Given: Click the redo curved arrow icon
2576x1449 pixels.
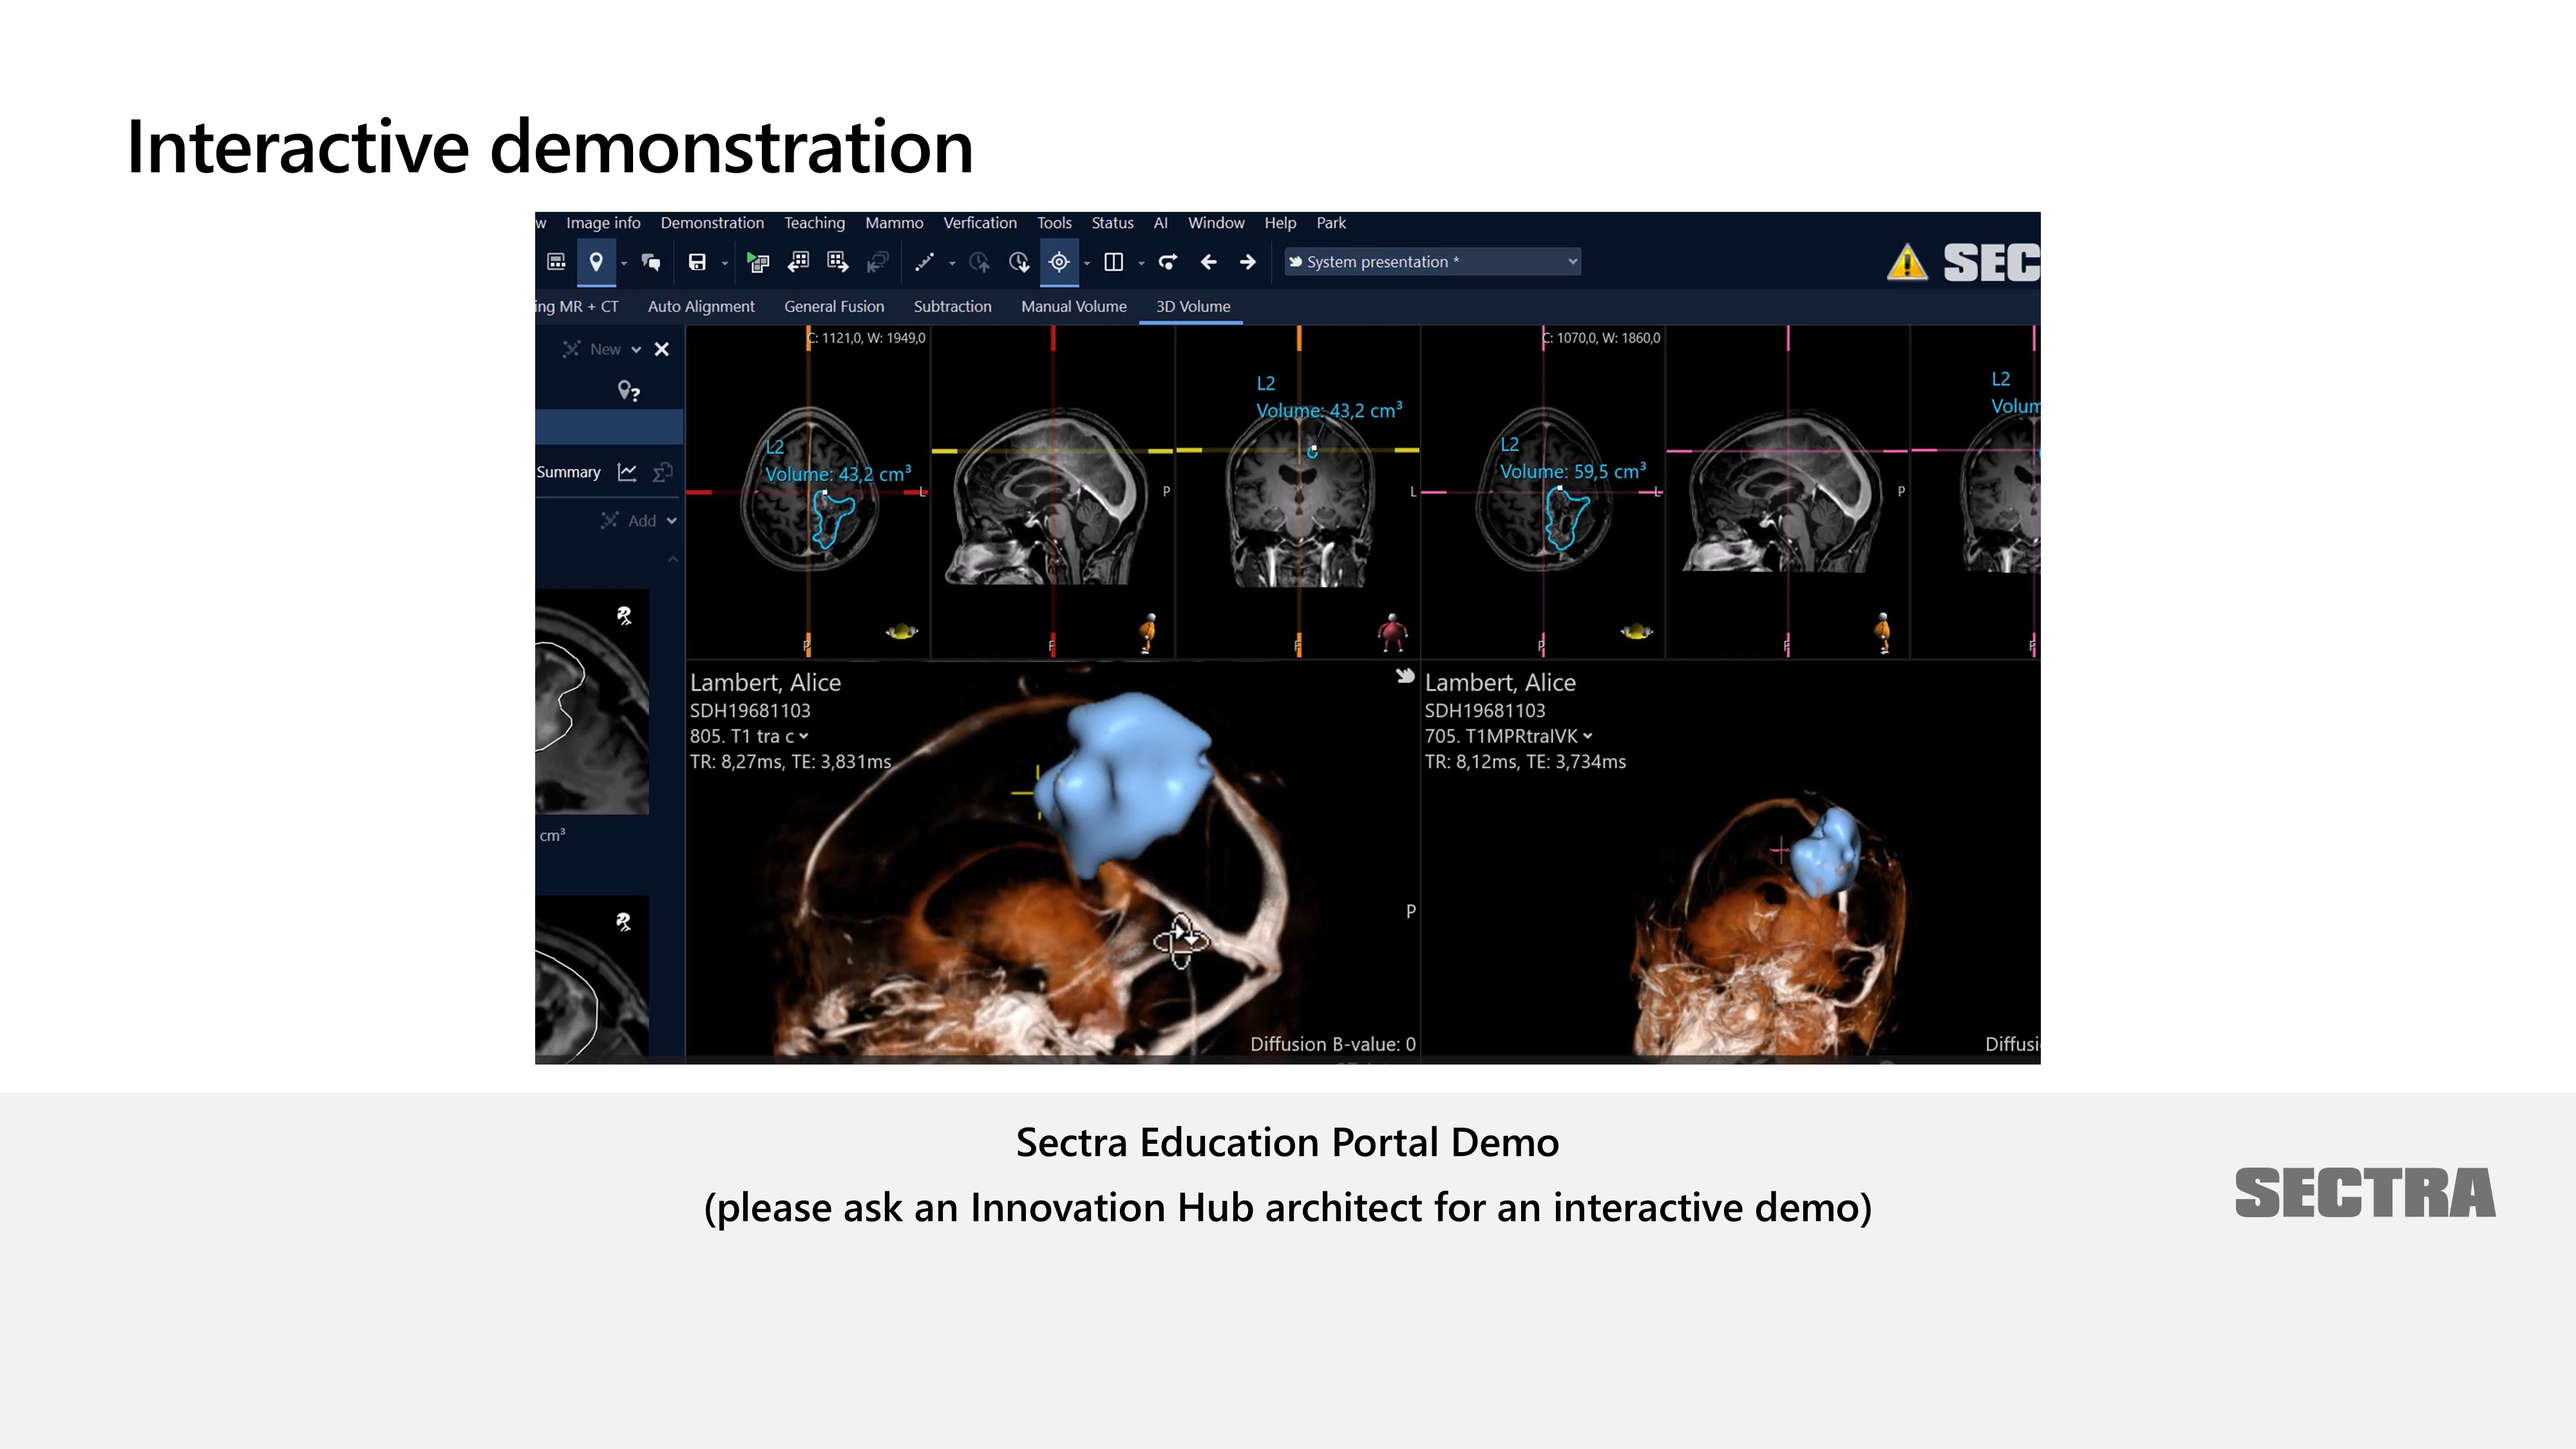Looking at the screenshot, I should pyautogui.click(x=1167, y=262).
